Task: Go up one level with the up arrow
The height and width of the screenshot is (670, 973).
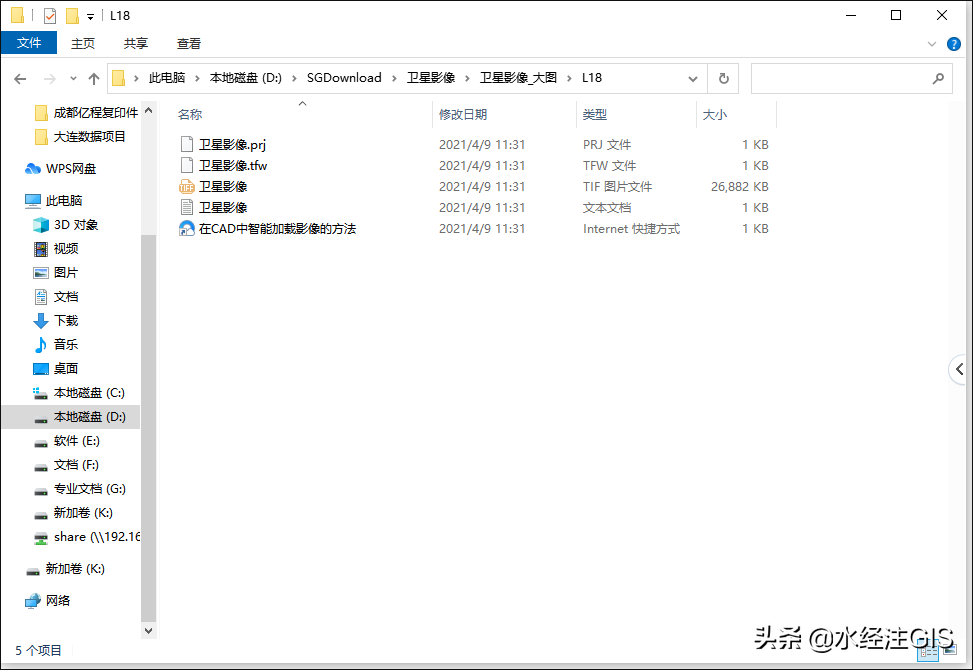Action: point(93,77)
